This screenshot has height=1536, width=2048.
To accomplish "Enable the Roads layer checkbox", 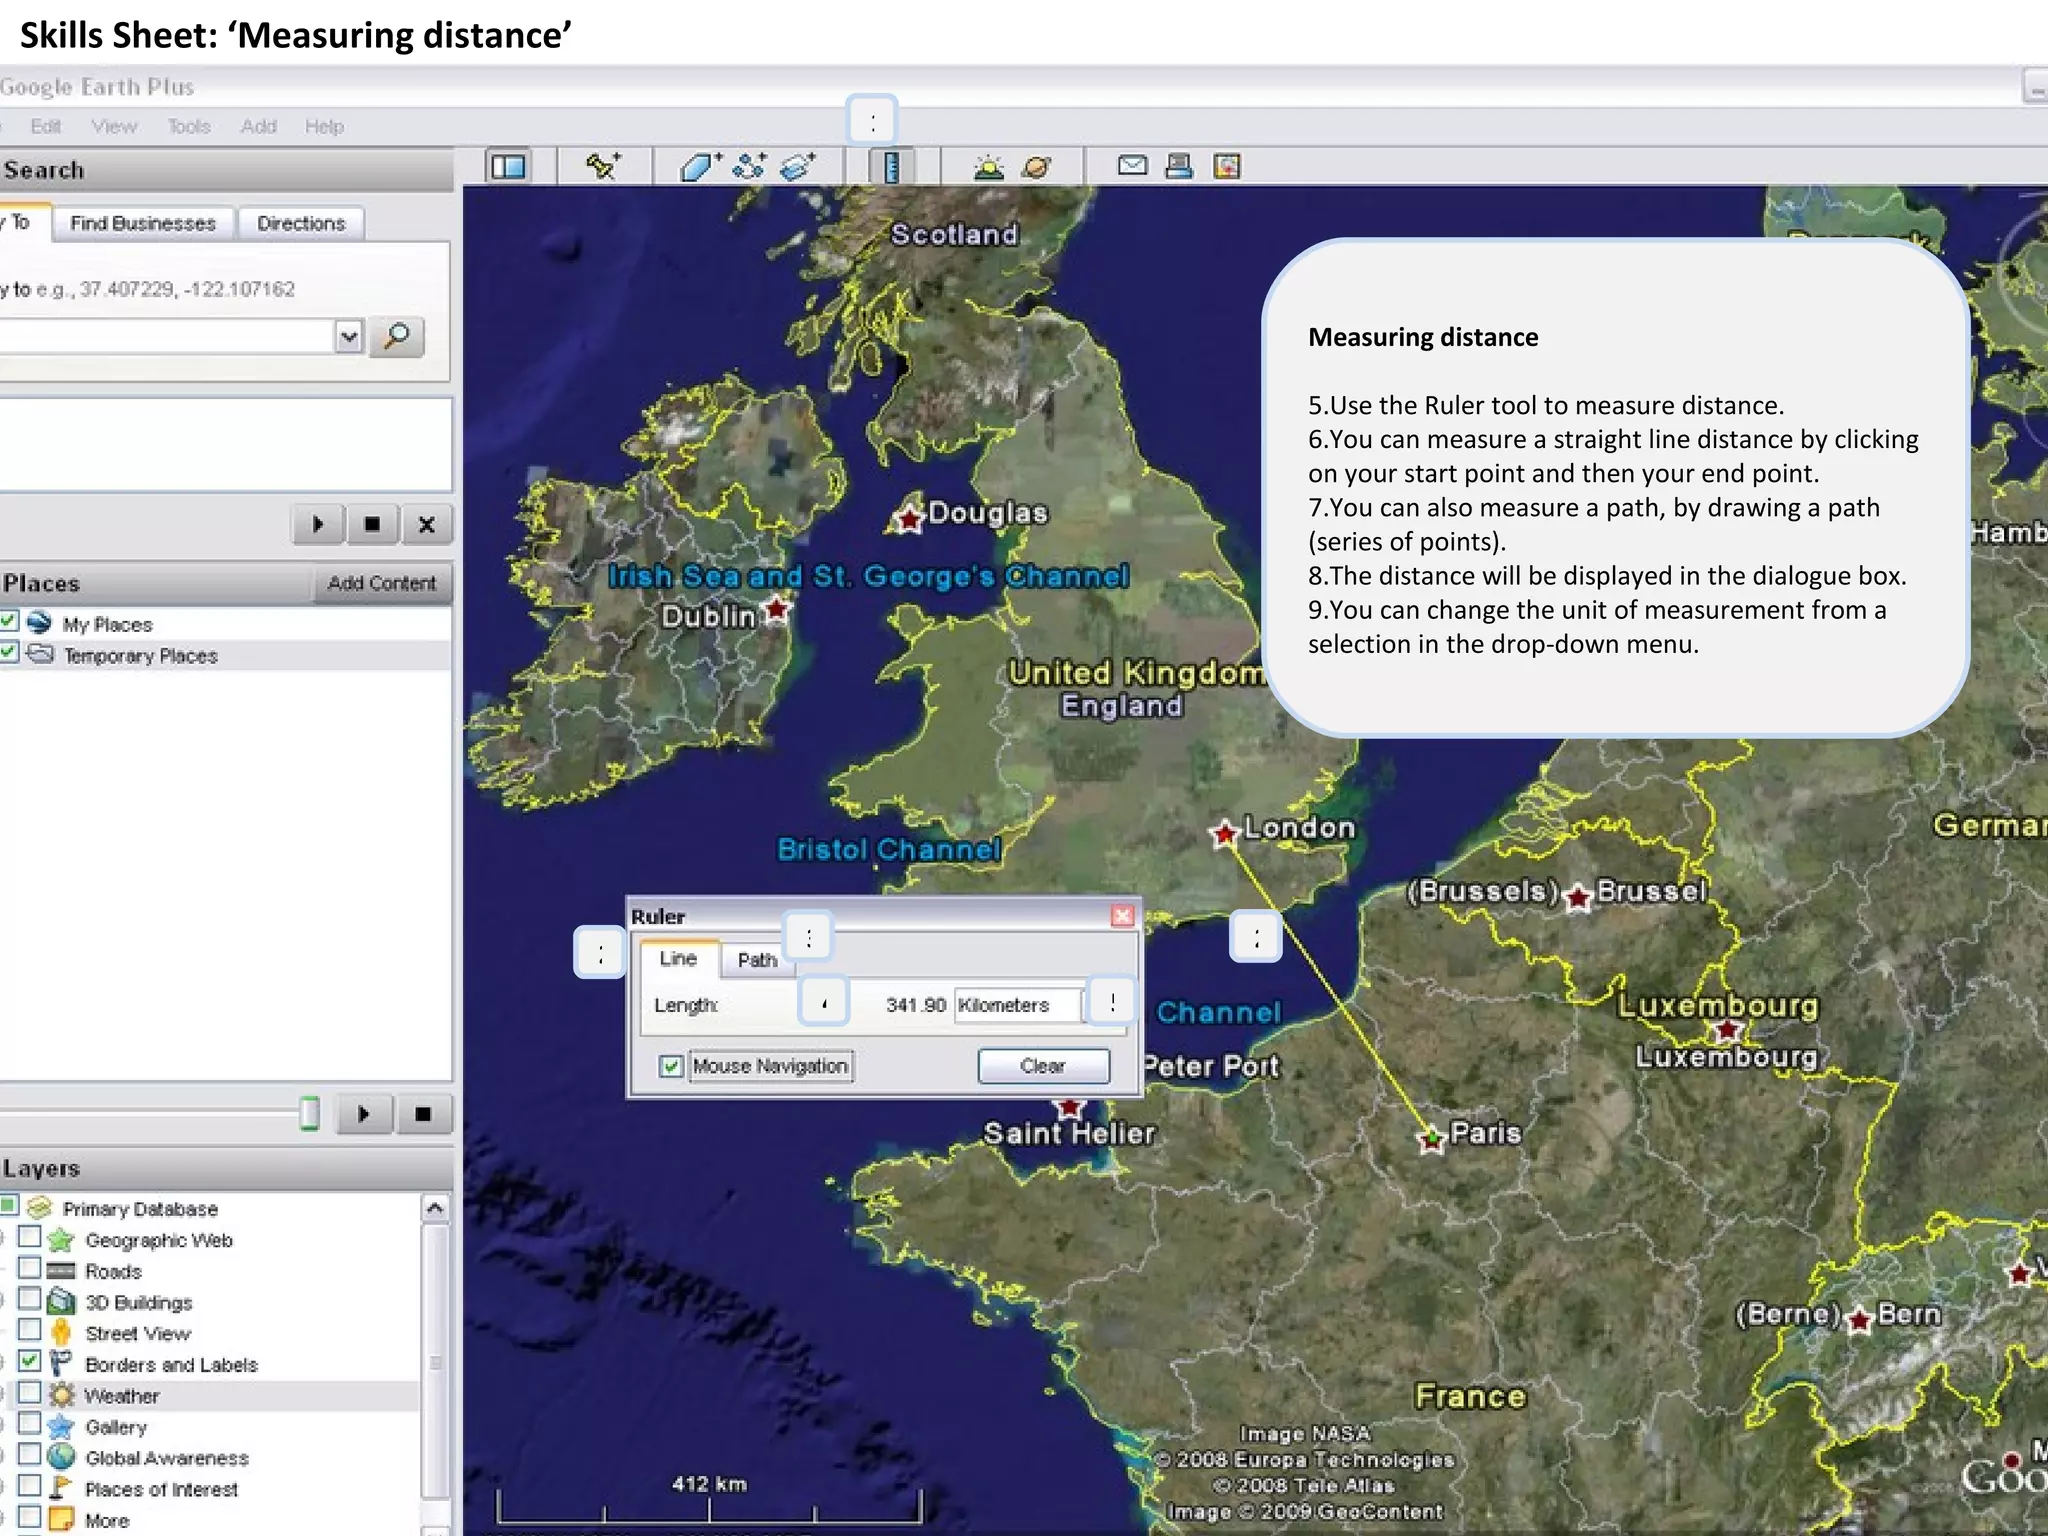I will (x=30, y=1269).
